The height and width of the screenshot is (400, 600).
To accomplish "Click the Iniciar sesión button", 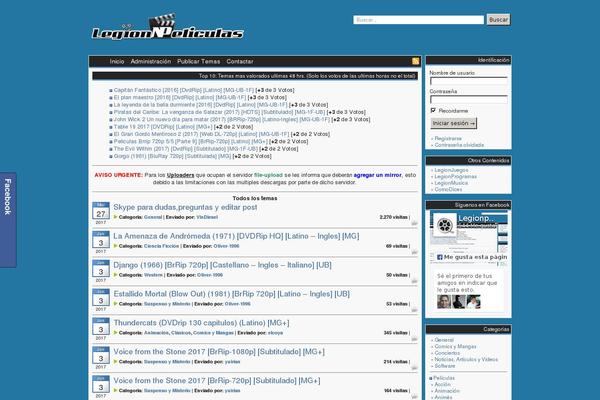I will pyautogui.click(x=453, y=123).
